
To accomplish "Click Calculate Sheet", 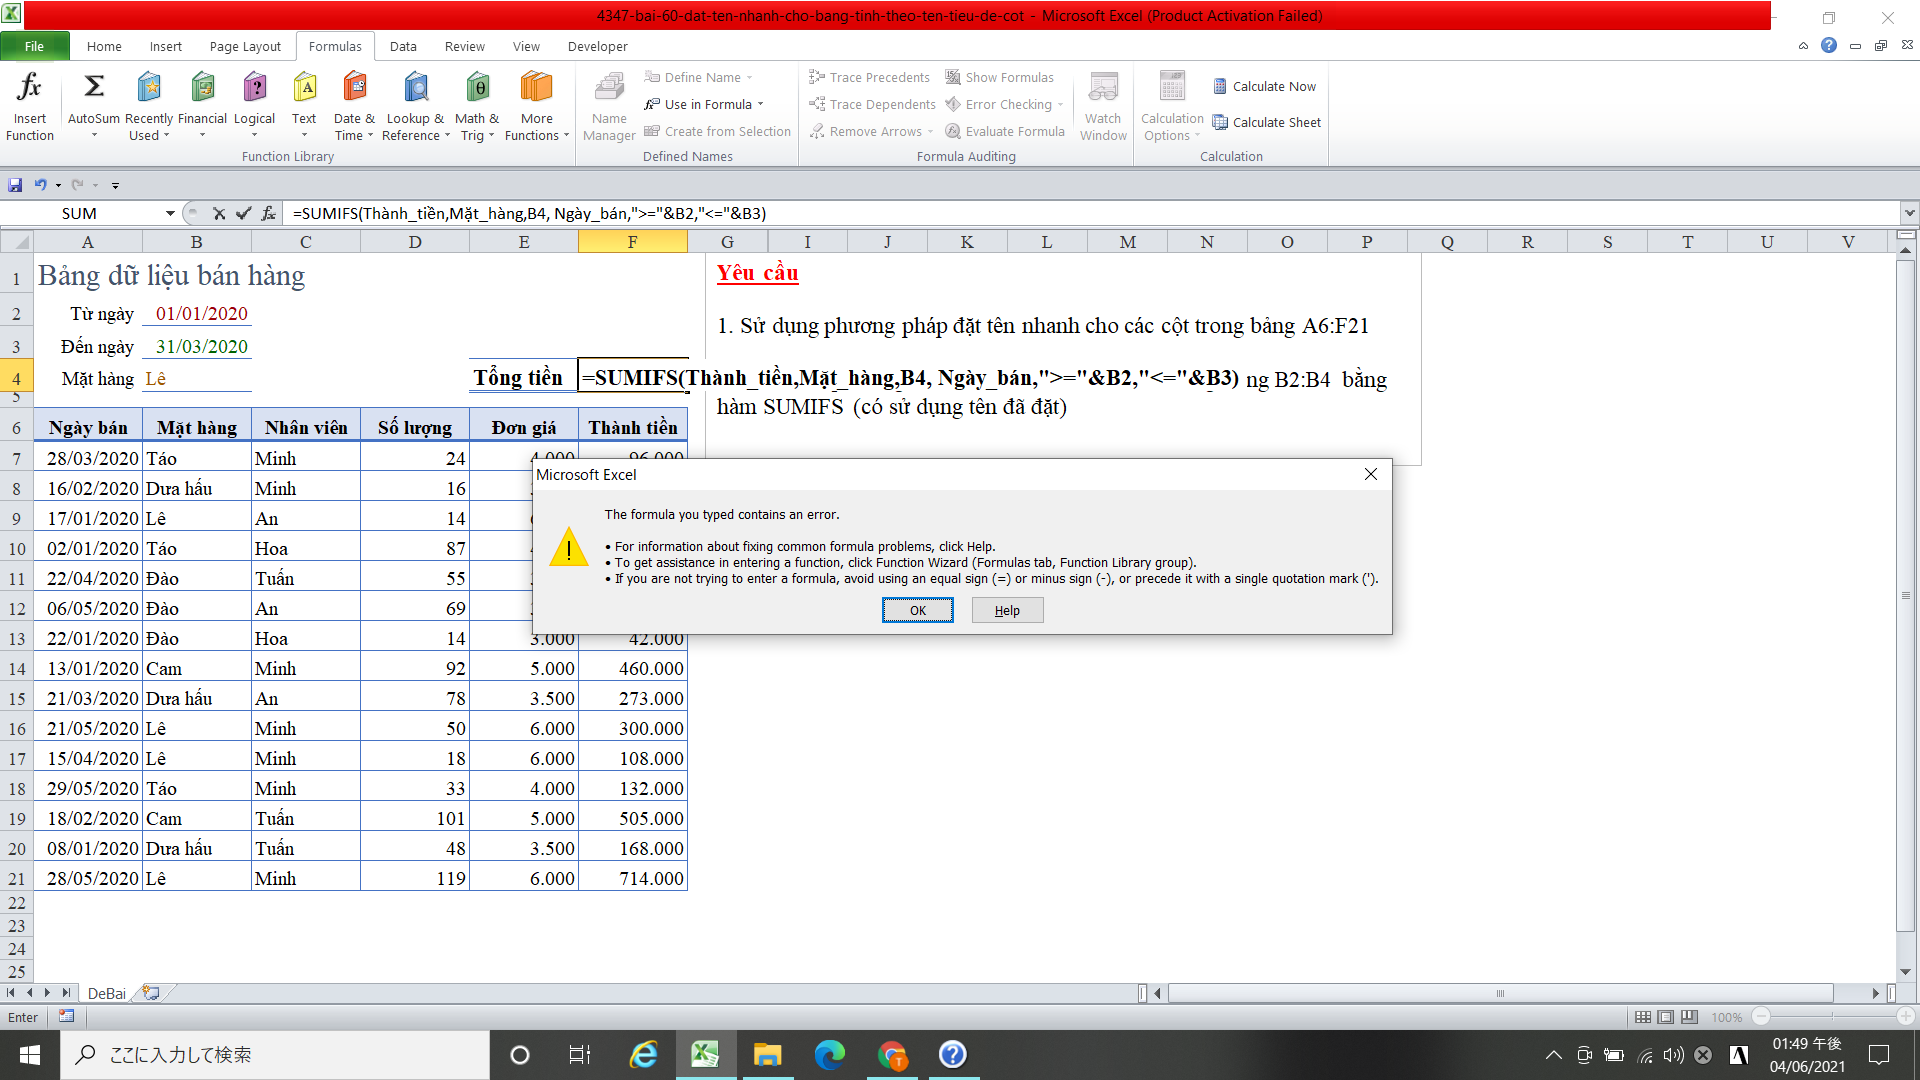I will 1267,122.
